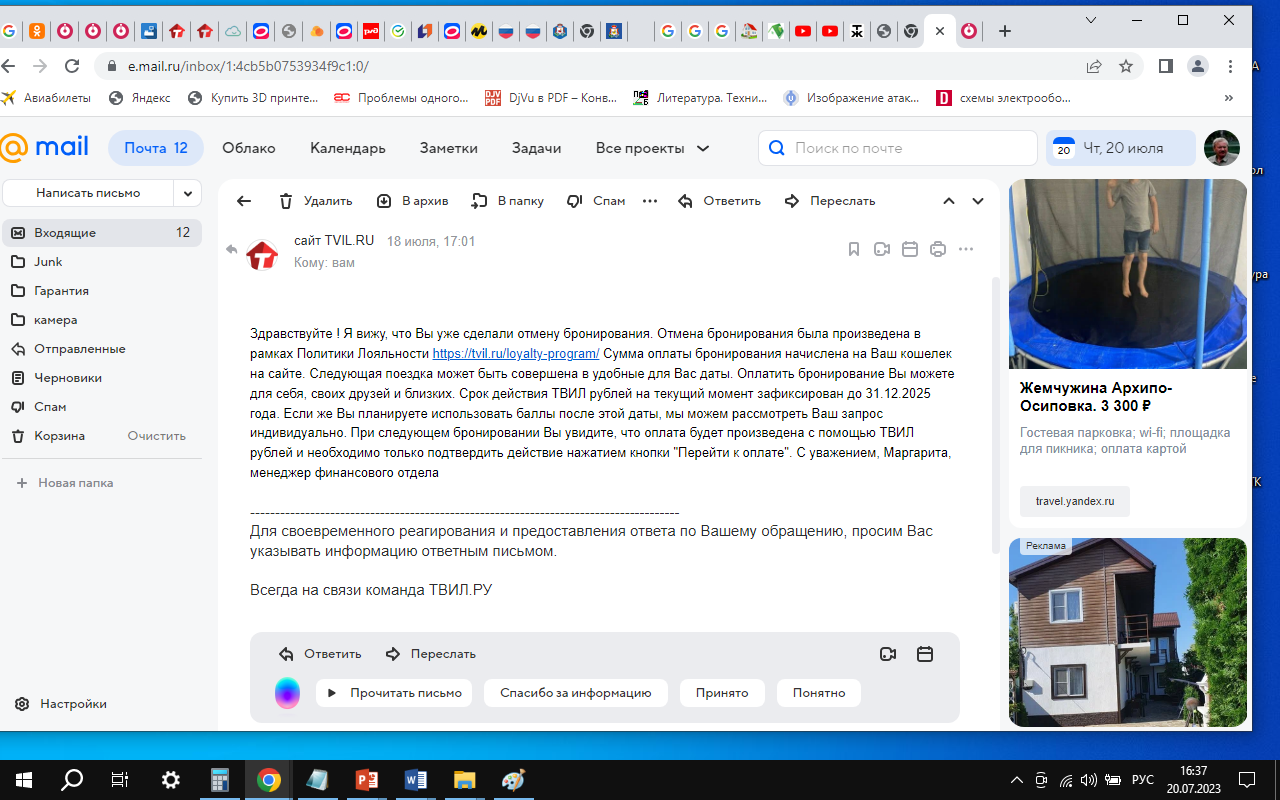The width and height of the screenshot is (1280, 800).
Task: Switch to the Почта tab
Action: coord(156,148)
